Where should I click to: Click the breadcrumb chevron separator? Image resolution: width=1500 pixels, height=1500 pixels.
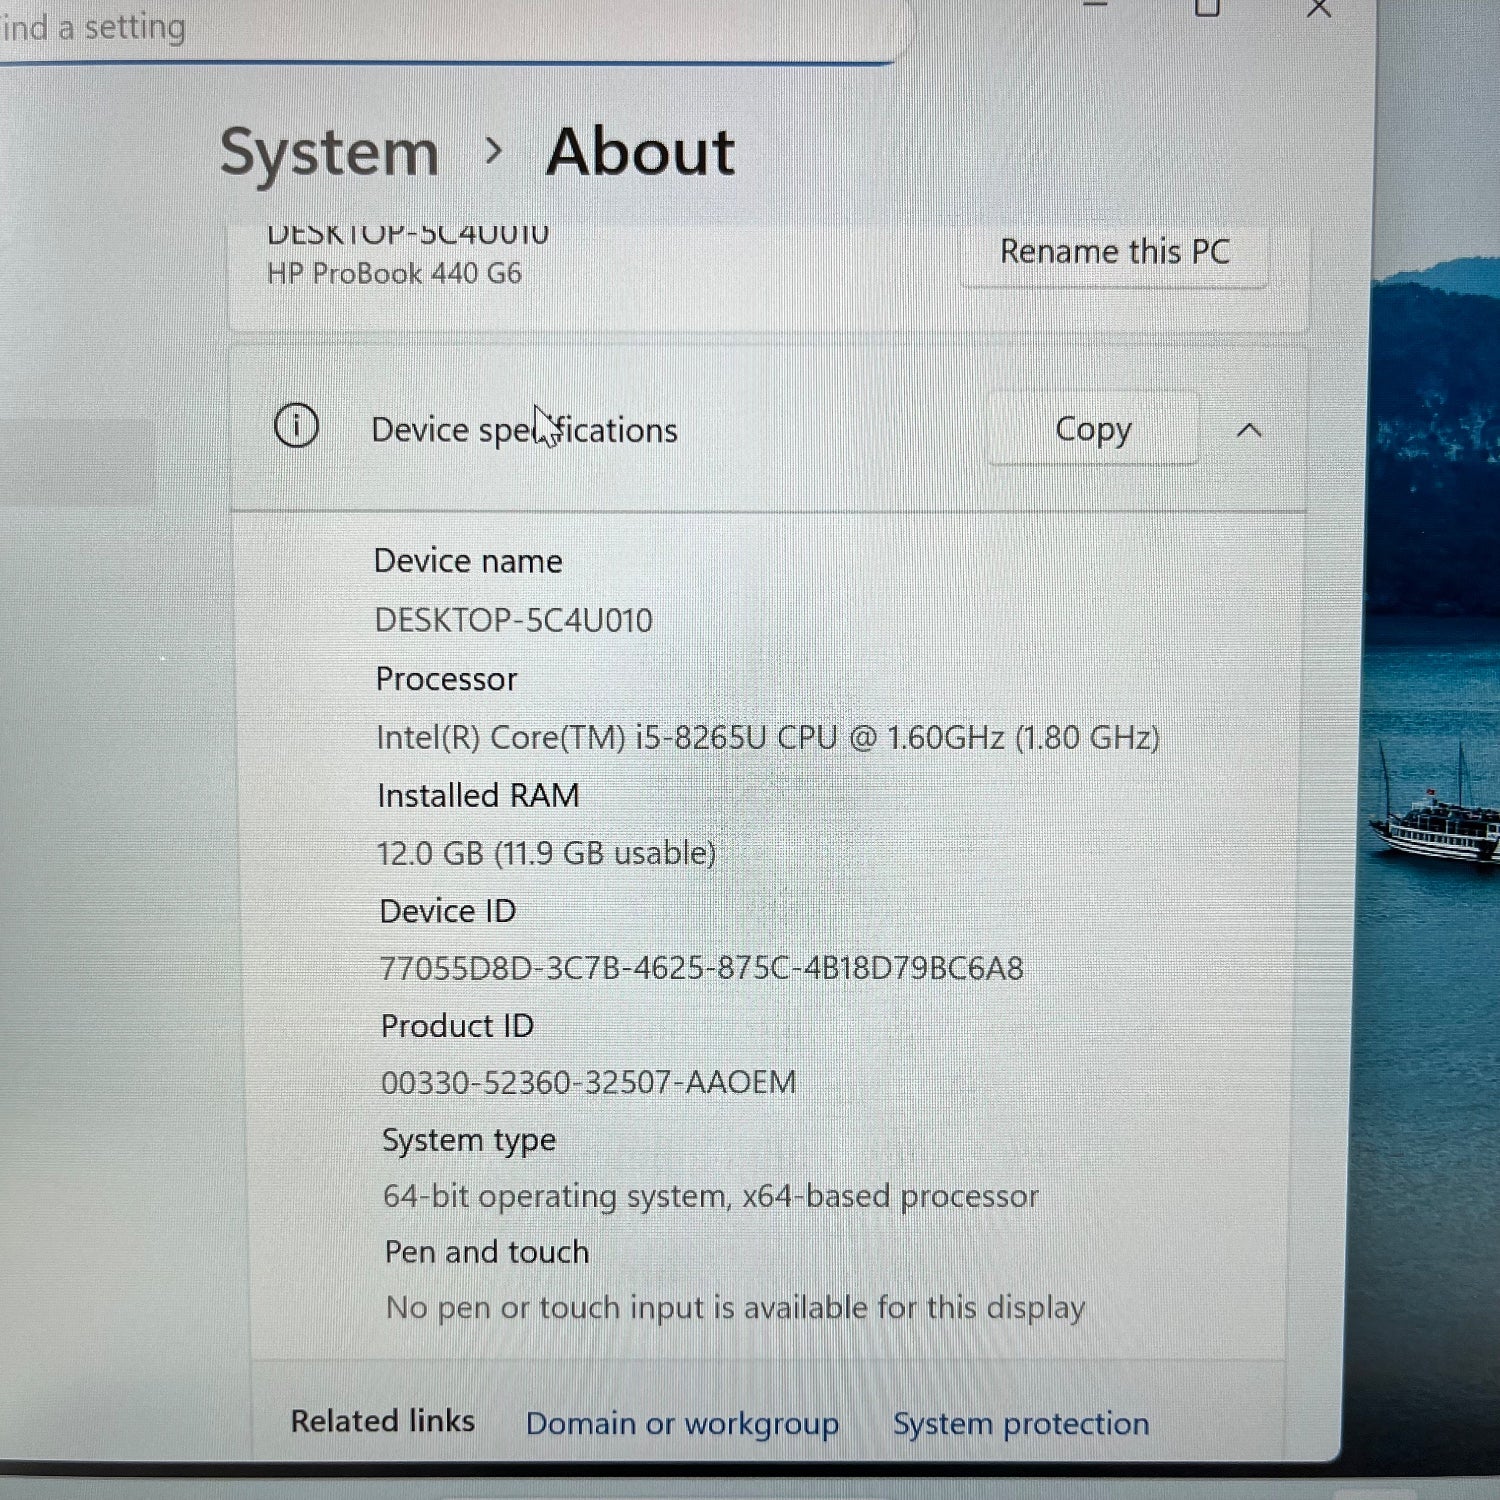click(492, 152)
